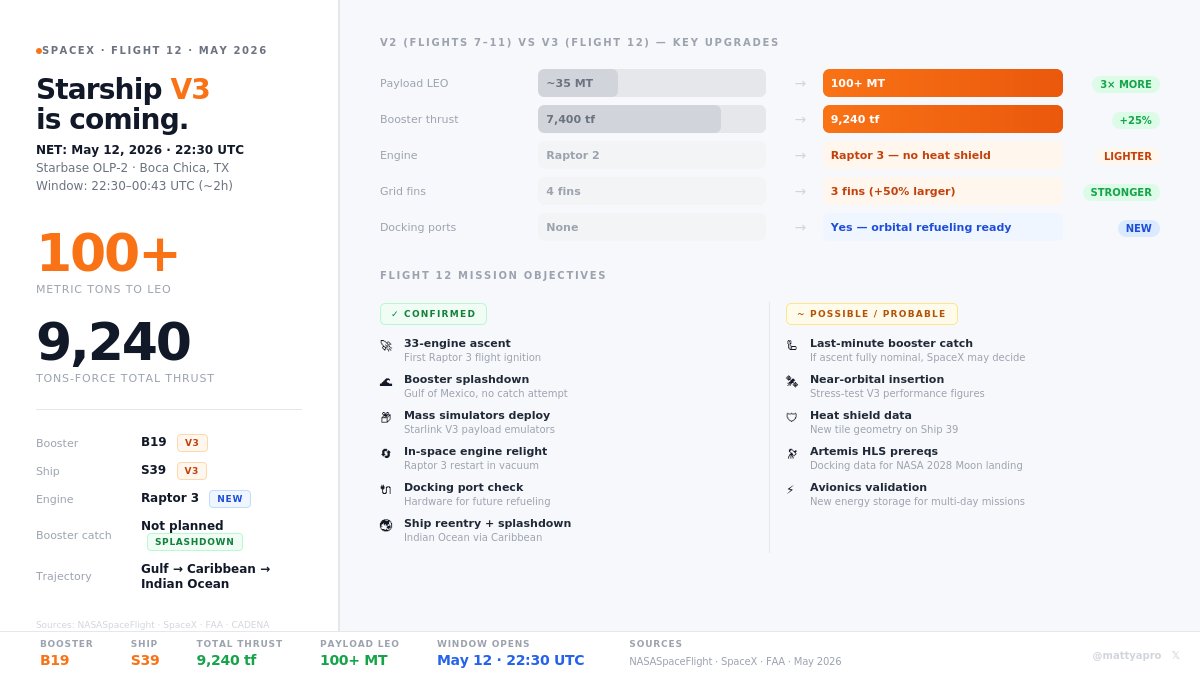Click the astronaut icon beside Artemis HLS prereqs
This screenshot has height=675, width=1200.
(792, 453)
